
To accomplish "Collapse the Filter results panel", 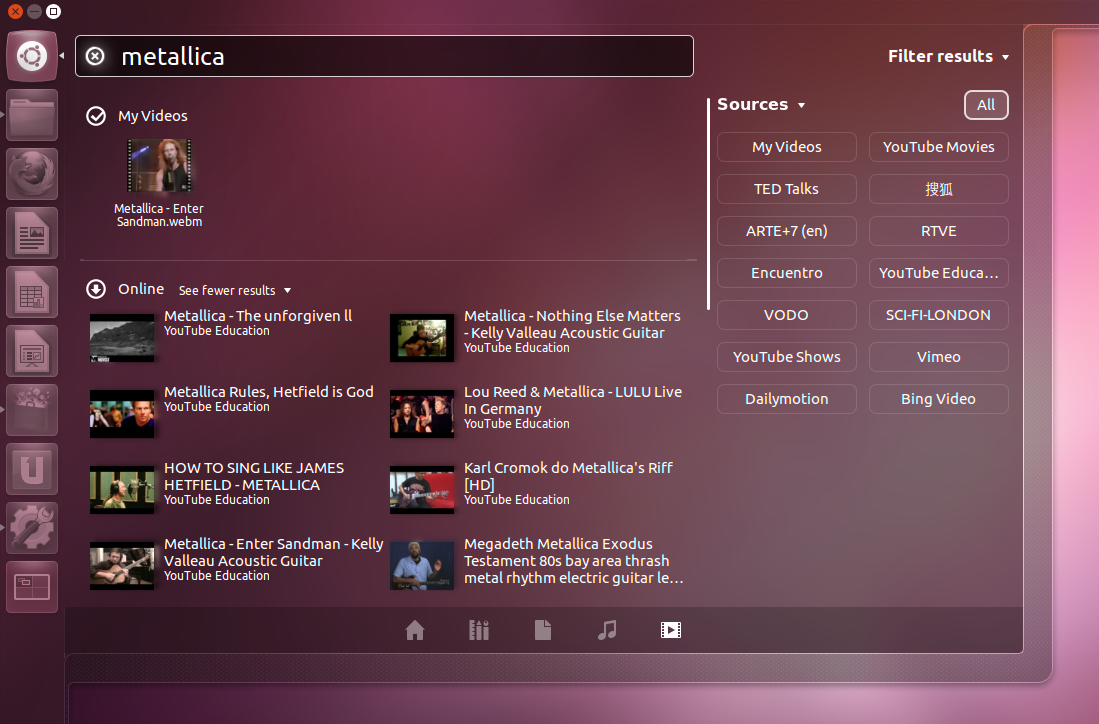I will point(948,56).
